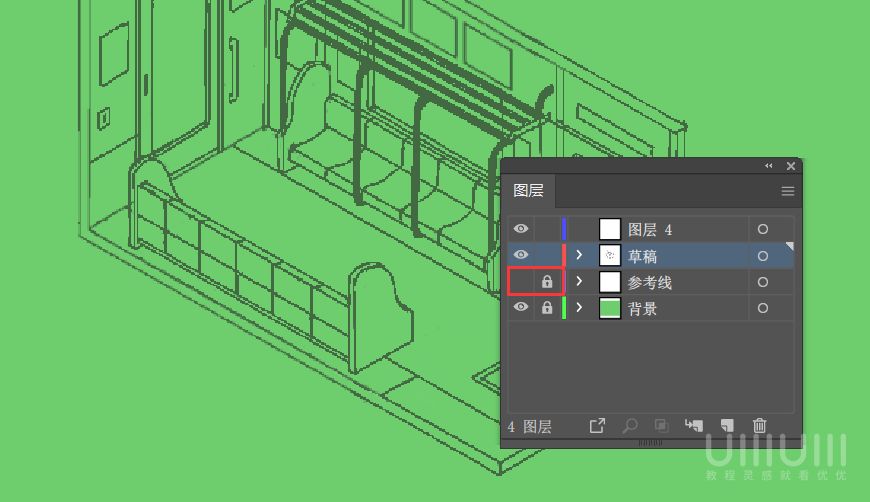Unlock the 参考线 layer via lock icon
Viewport: 870px width, 502px height.
(x=547, y=282)
